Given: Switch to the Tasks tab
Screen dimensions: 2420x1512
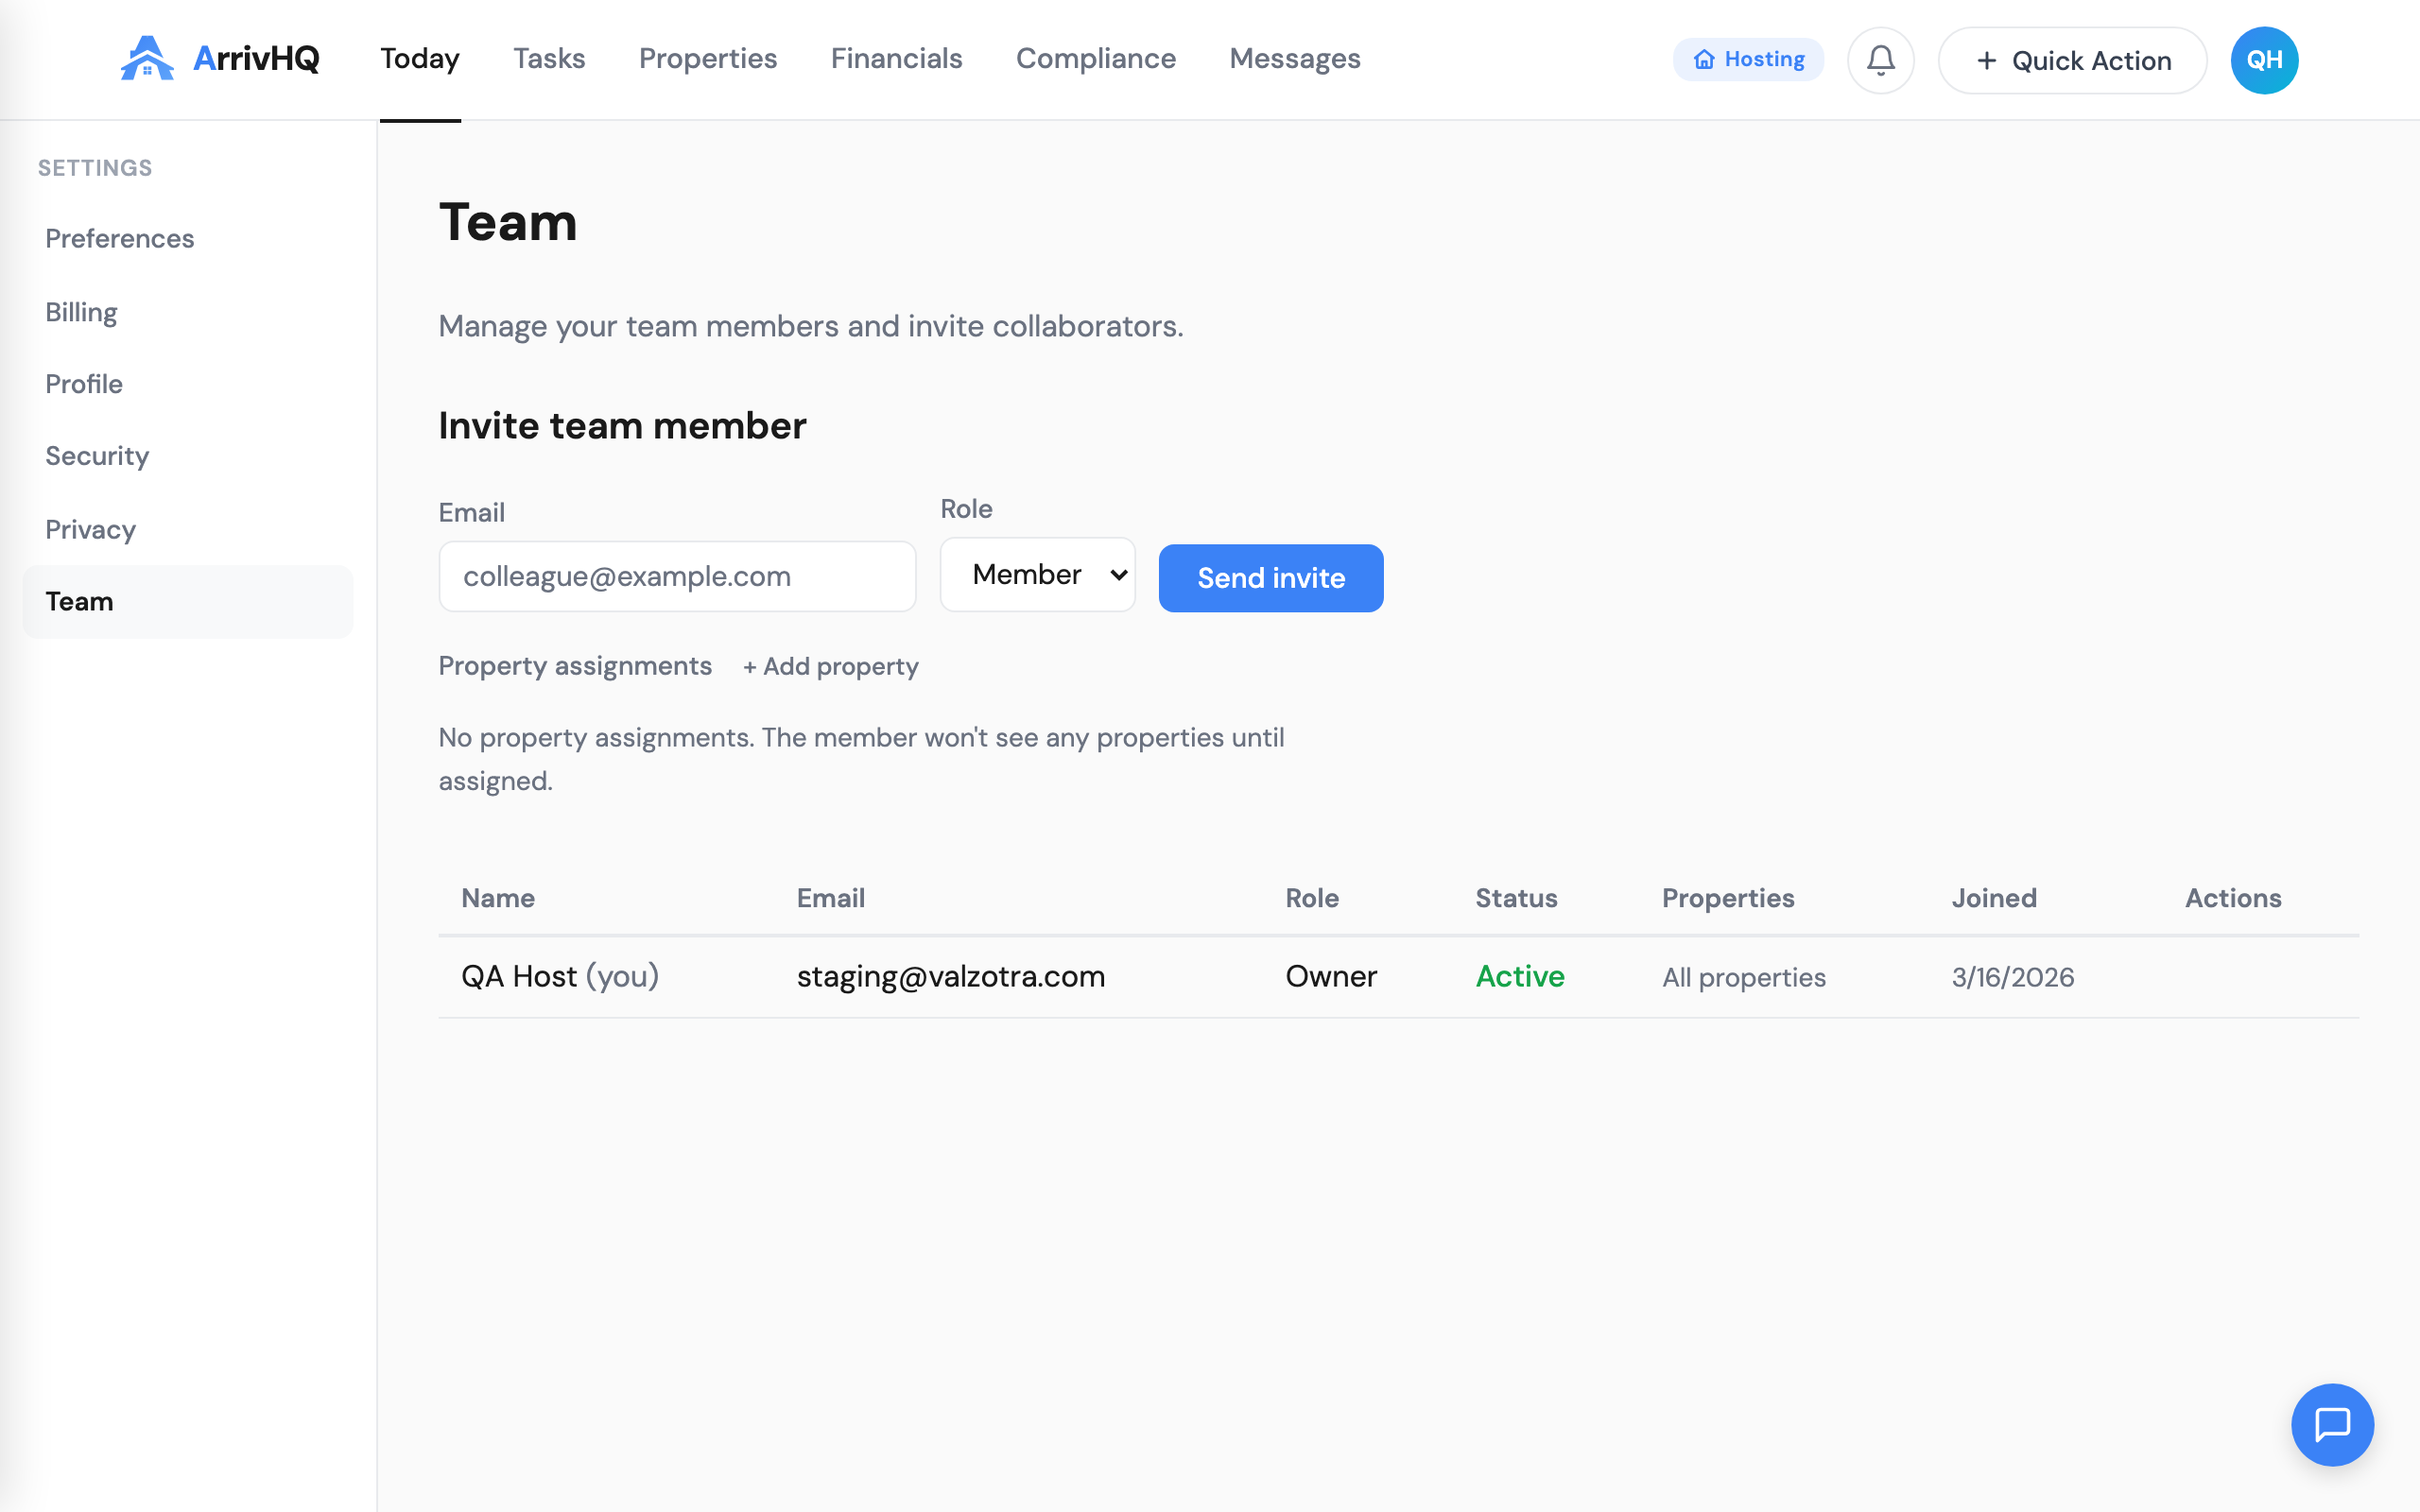Looking at the screenshot, I should pyautogui.click(x=549, y=58).
